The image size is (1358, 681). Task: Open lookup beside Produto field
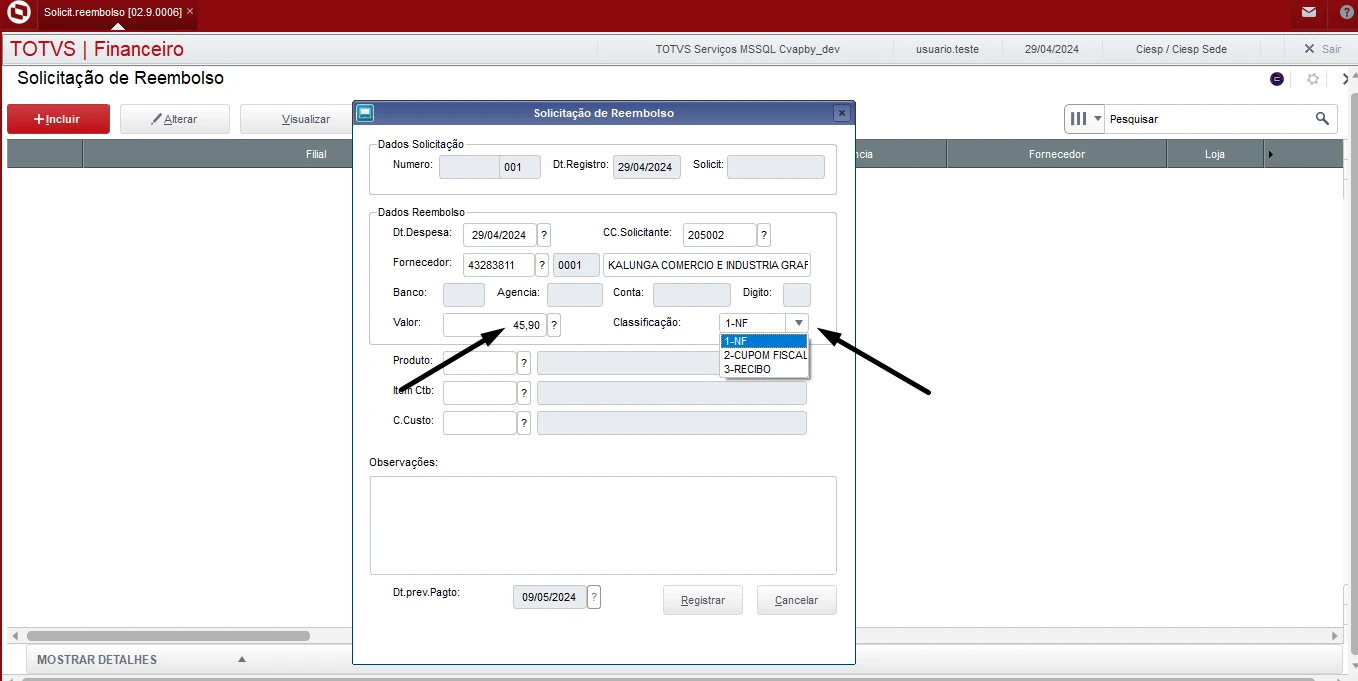pyautogui.click(x=524, y=362)
